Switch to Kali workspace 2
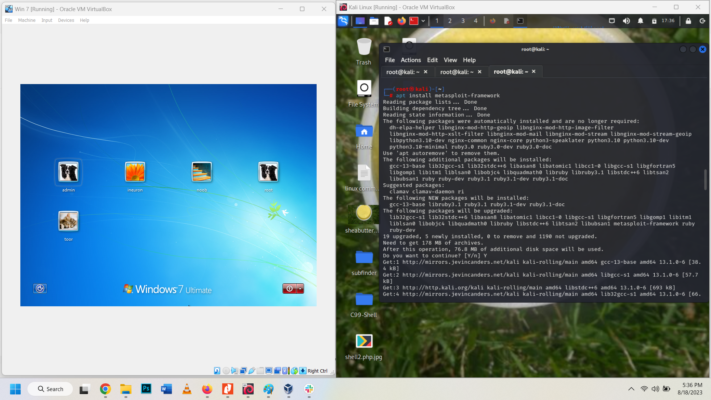Screen dimensions: 711x400 (450, 21)
